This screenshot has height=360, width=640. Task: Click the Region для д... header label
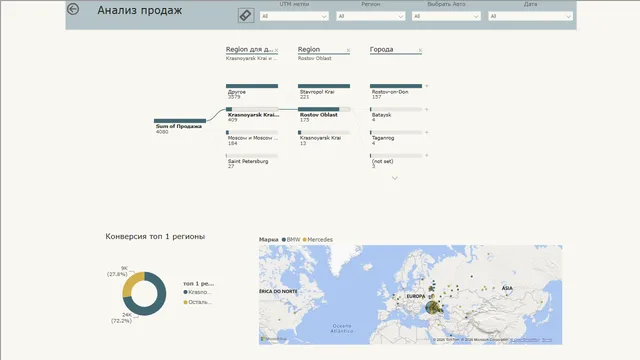[x=249, y=49]
